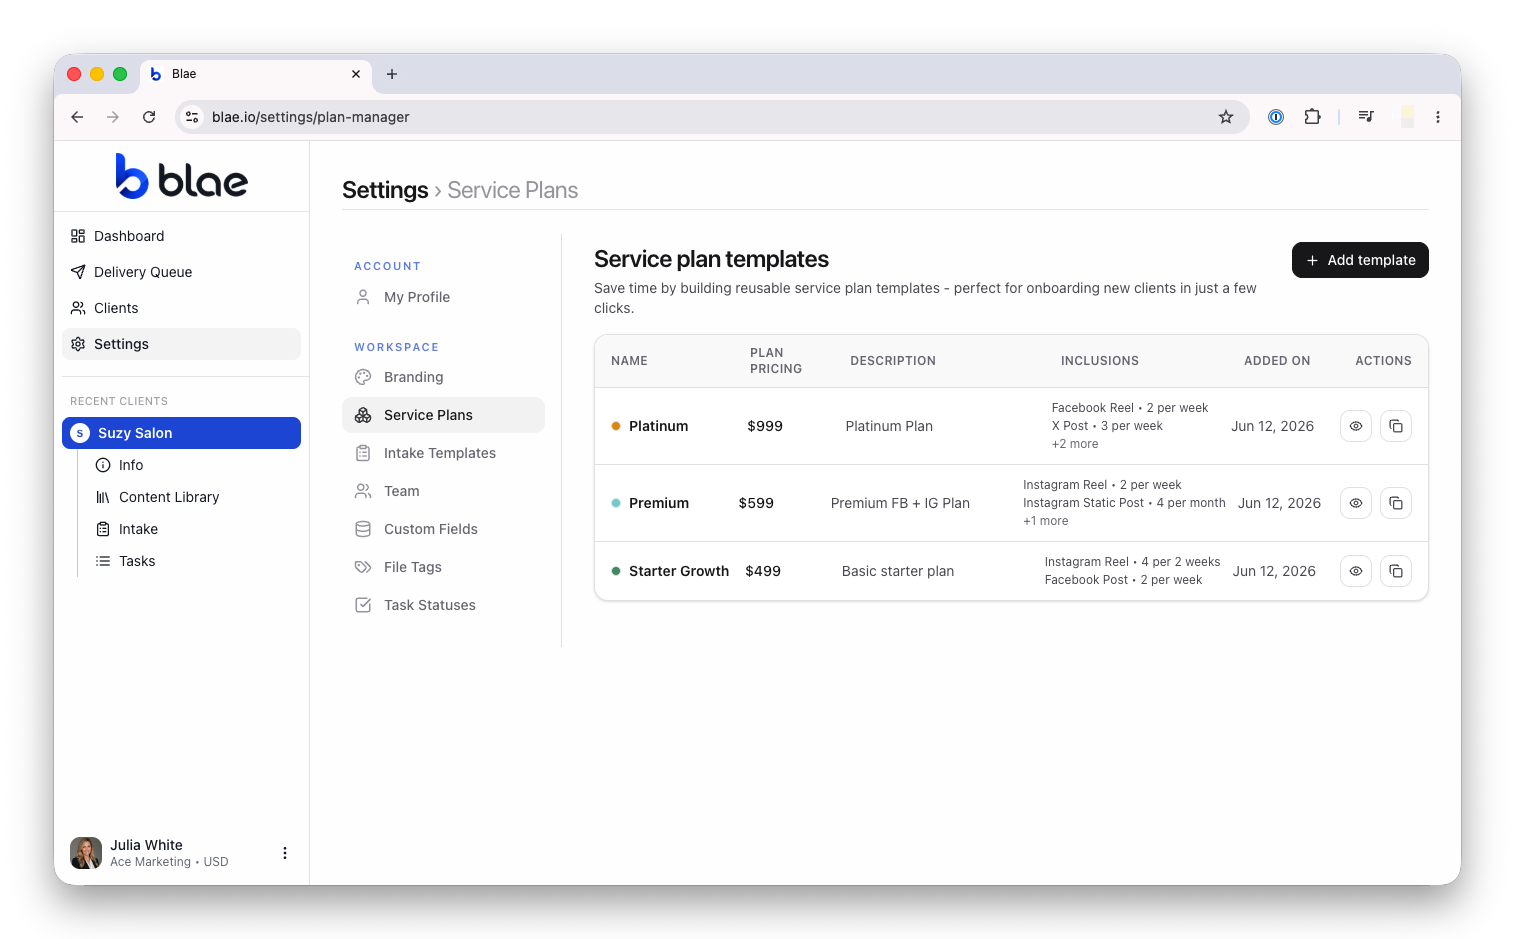Screen dimensions: 1515x939
Task: Bookmark this page with star icon
Action: pyautogui.click(x=1226, y=117)
